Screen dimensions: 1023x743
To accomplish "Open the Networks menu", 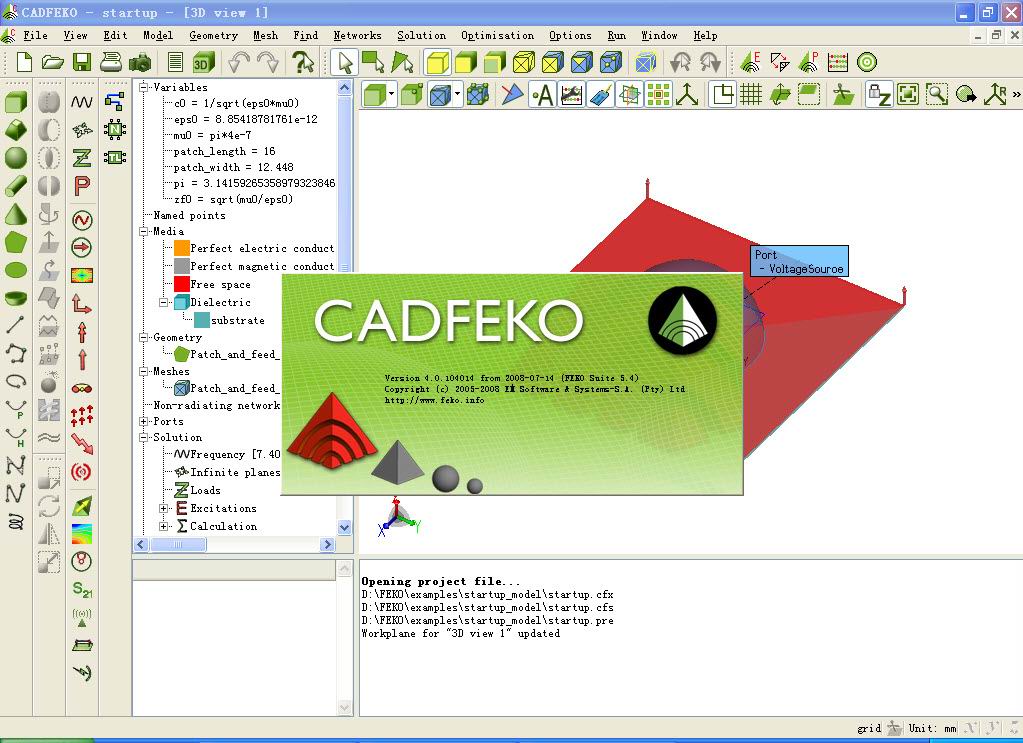I will pyautogui.click(x=357, y=35).
